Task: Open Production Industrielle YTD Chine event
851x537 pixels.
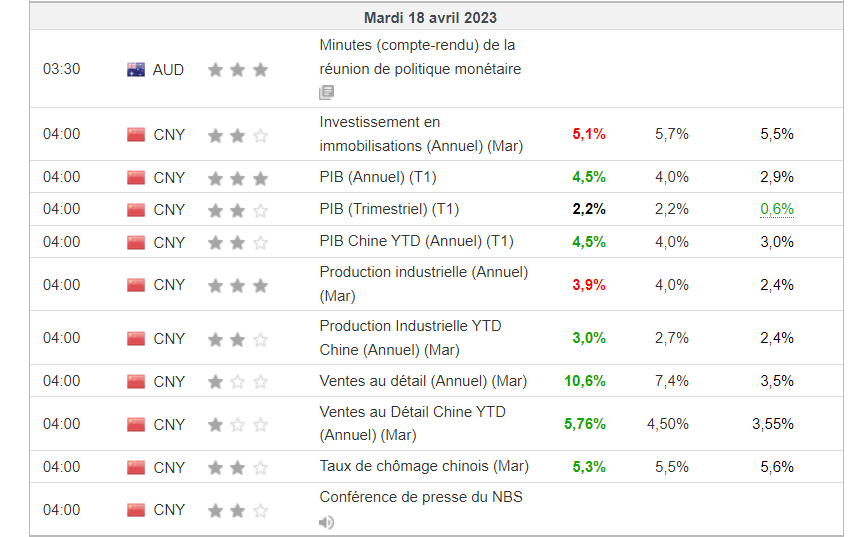Action: pos(410,338)
